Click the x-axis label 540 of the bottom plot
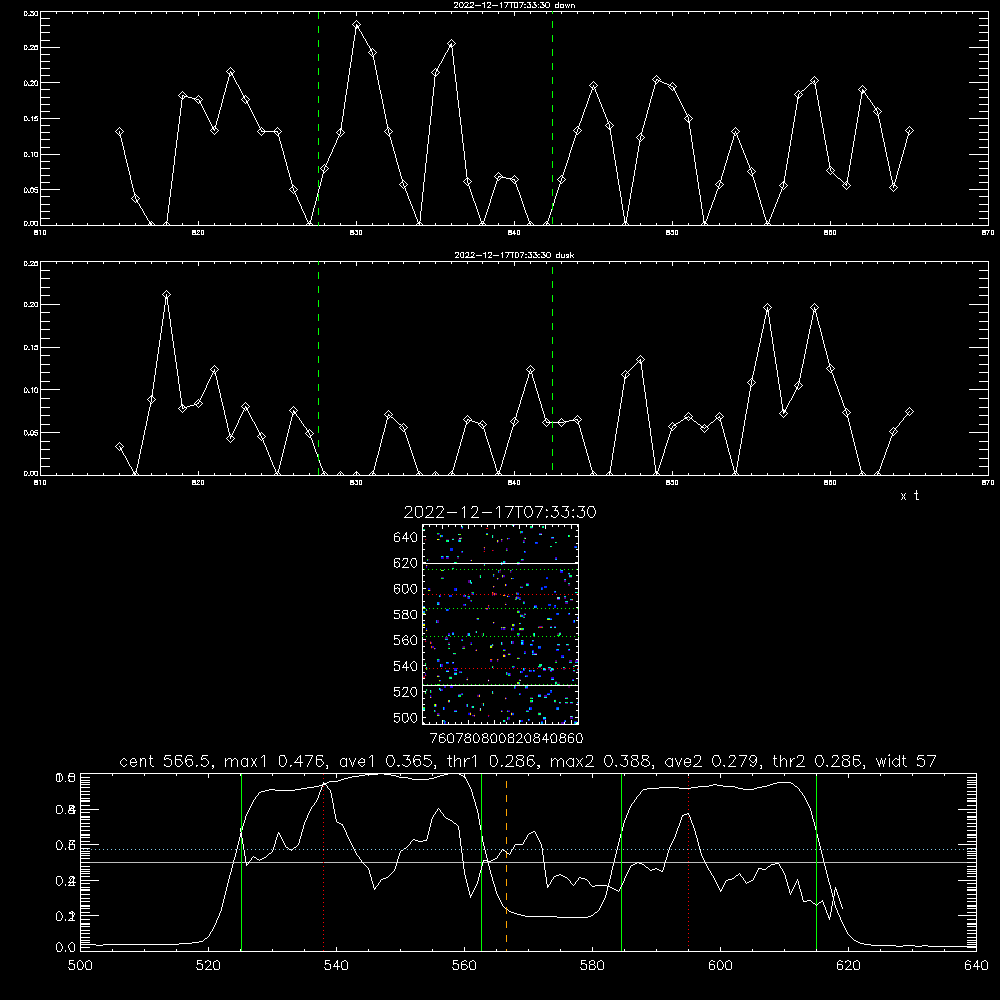The height and width of the screenshot is (1000, 1000). coord(336,966)
